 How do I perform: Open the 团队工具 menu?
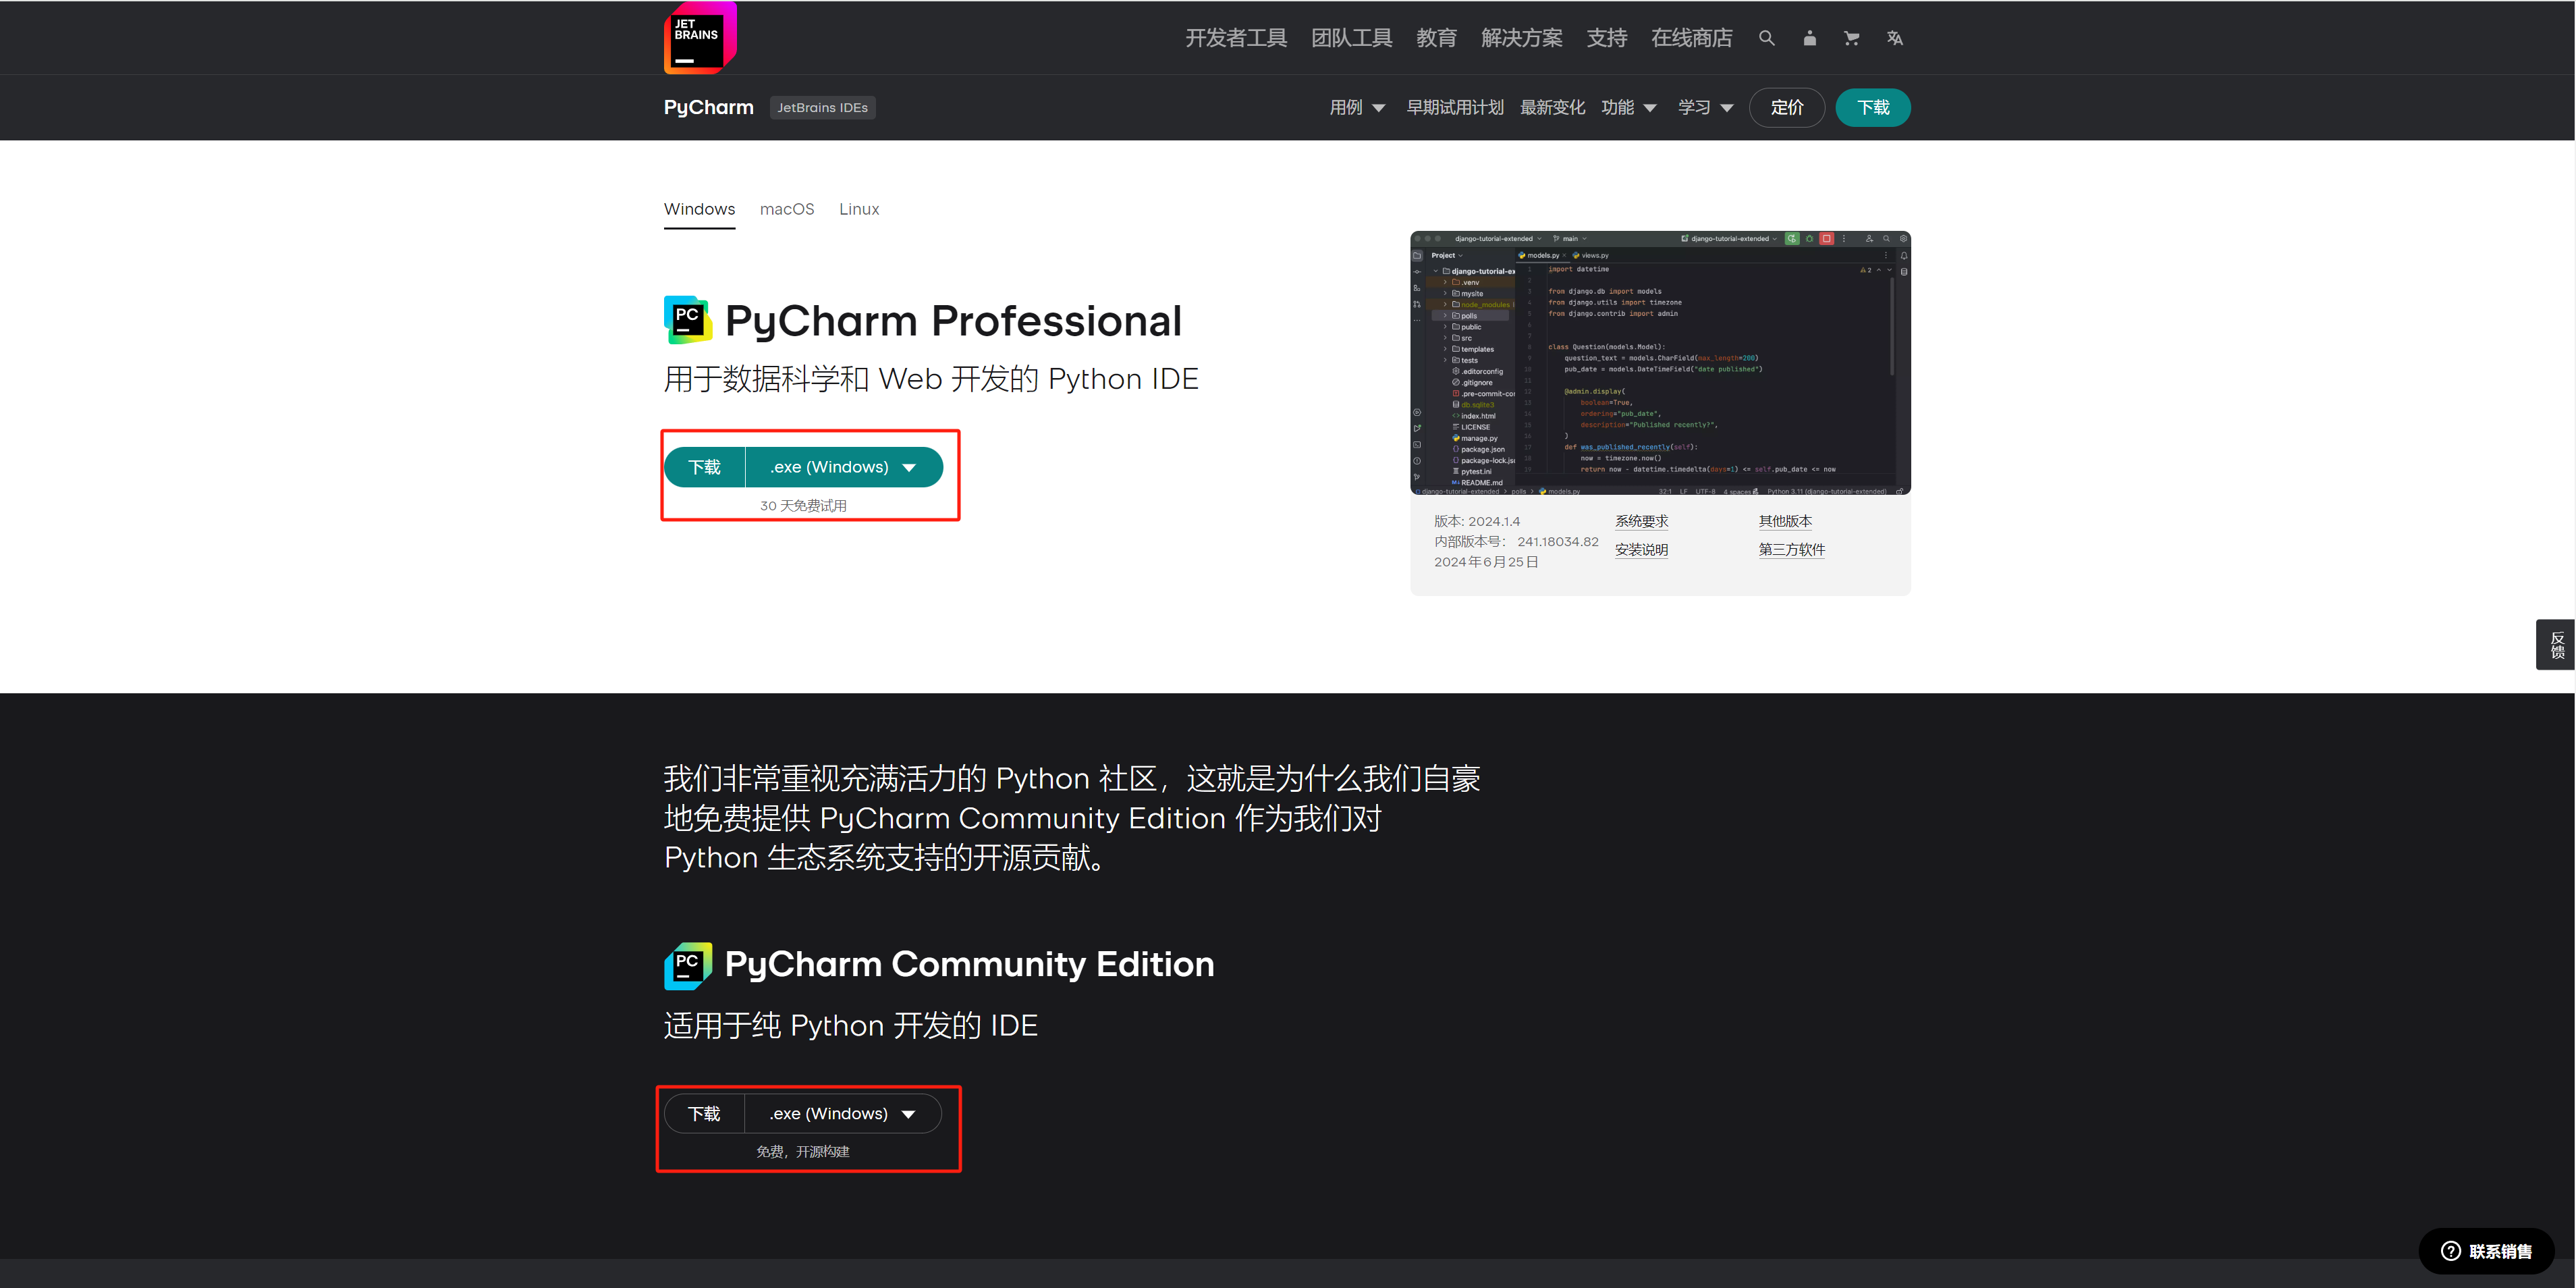click(1351, 38)
